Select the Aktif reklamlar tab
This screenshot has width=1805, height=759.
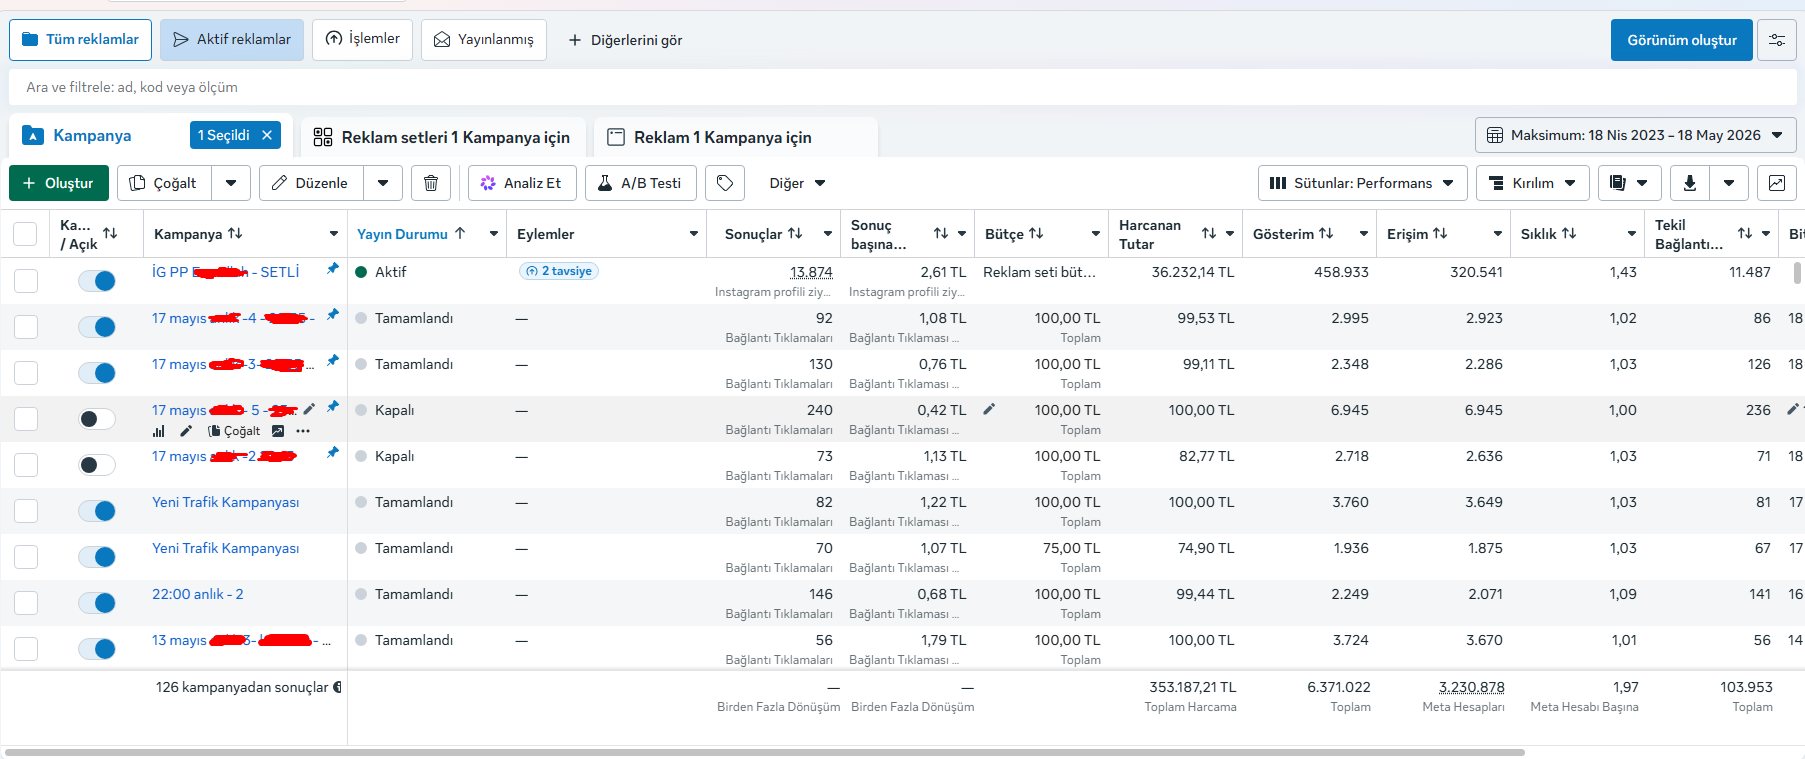232,40
